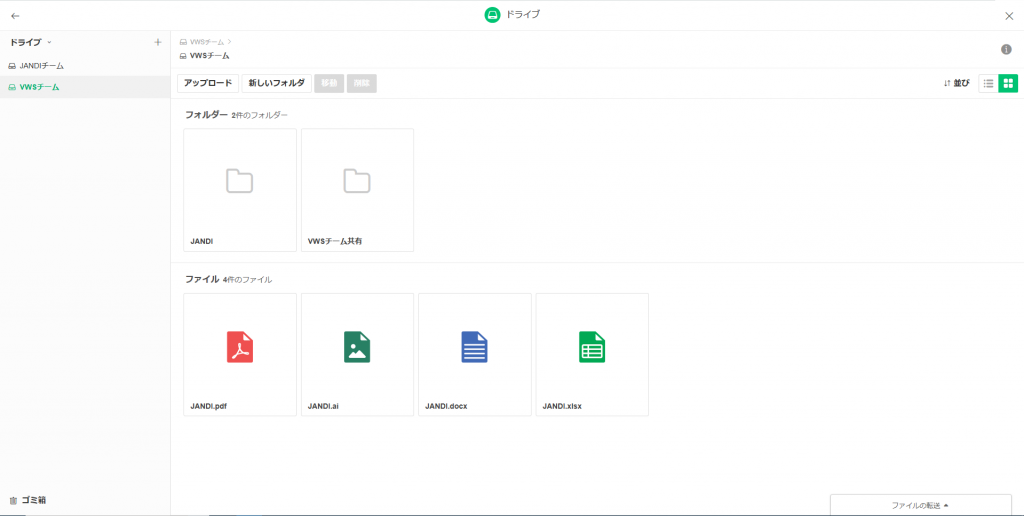Click the 削除 button
Image resolution: width=1024 pixels, height=516 pixels.
click(362, 84)
